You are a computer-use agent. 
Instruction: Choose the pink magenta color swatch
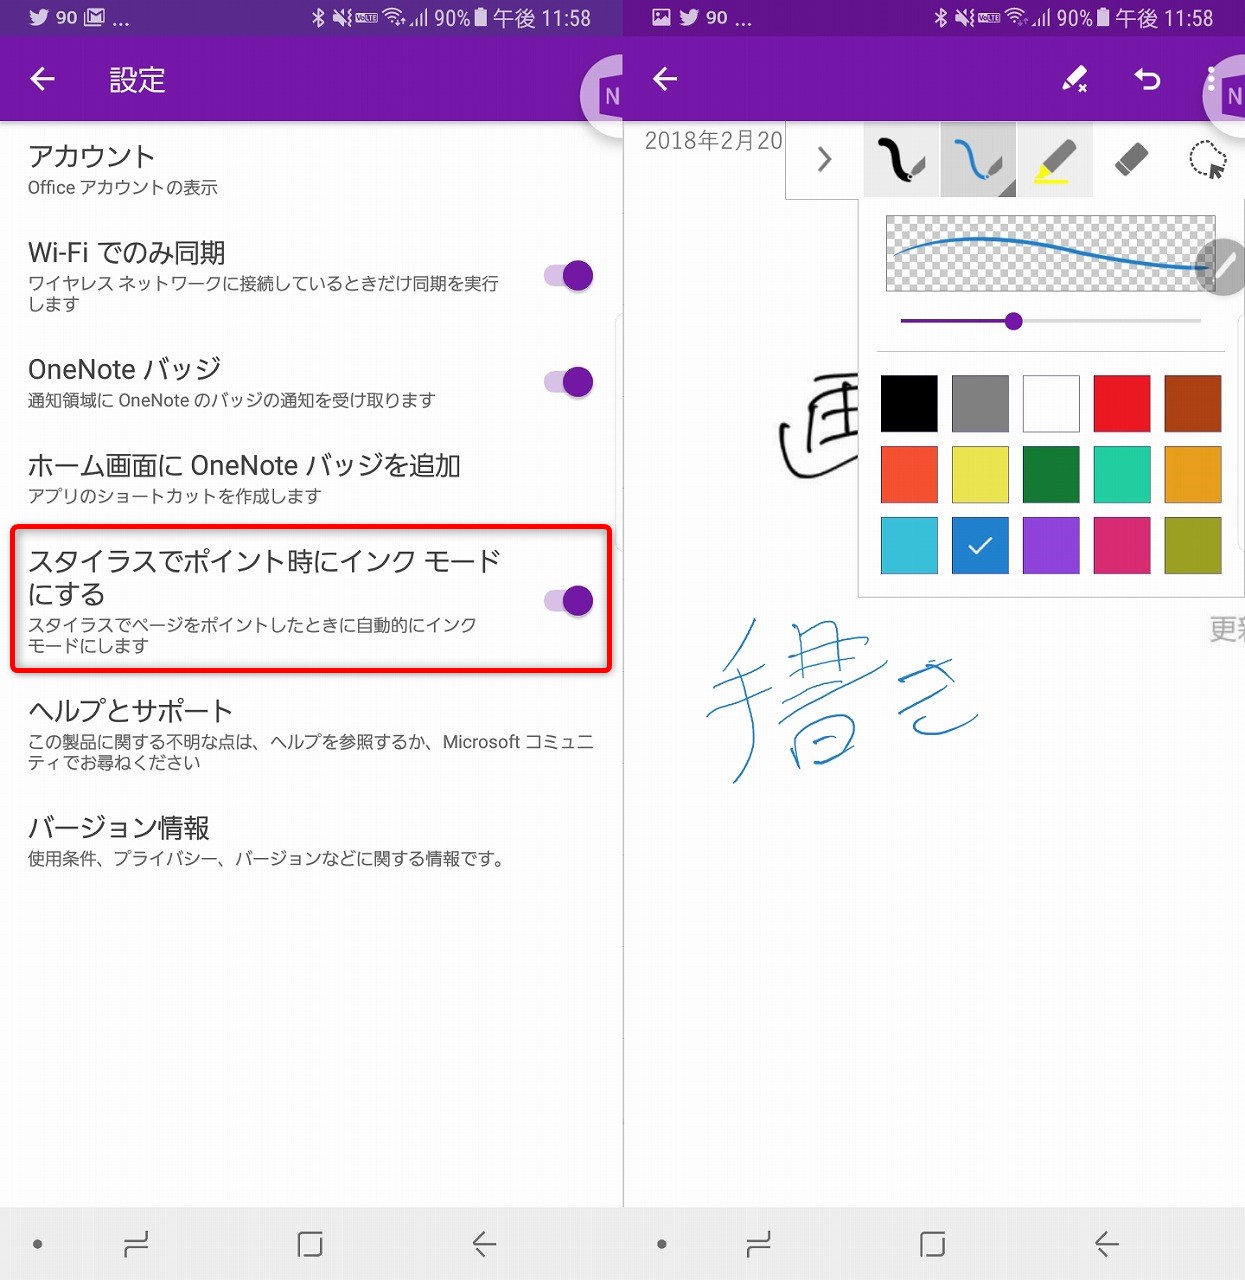point(1122,545)
